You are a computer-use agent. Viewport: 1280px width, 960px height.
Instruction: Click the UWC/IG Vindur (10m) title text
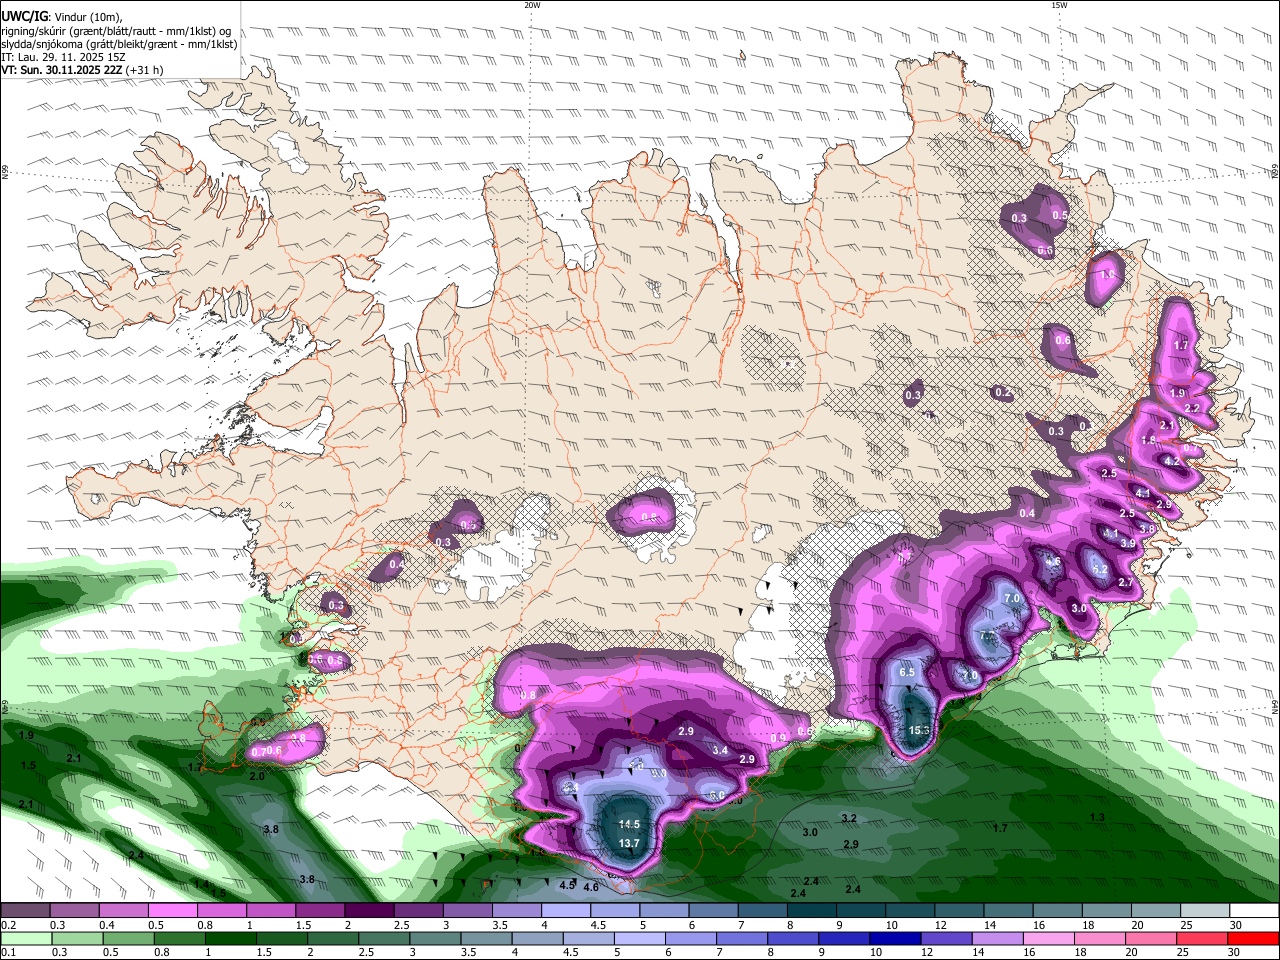pyautogui.click(x=62, y=17)
